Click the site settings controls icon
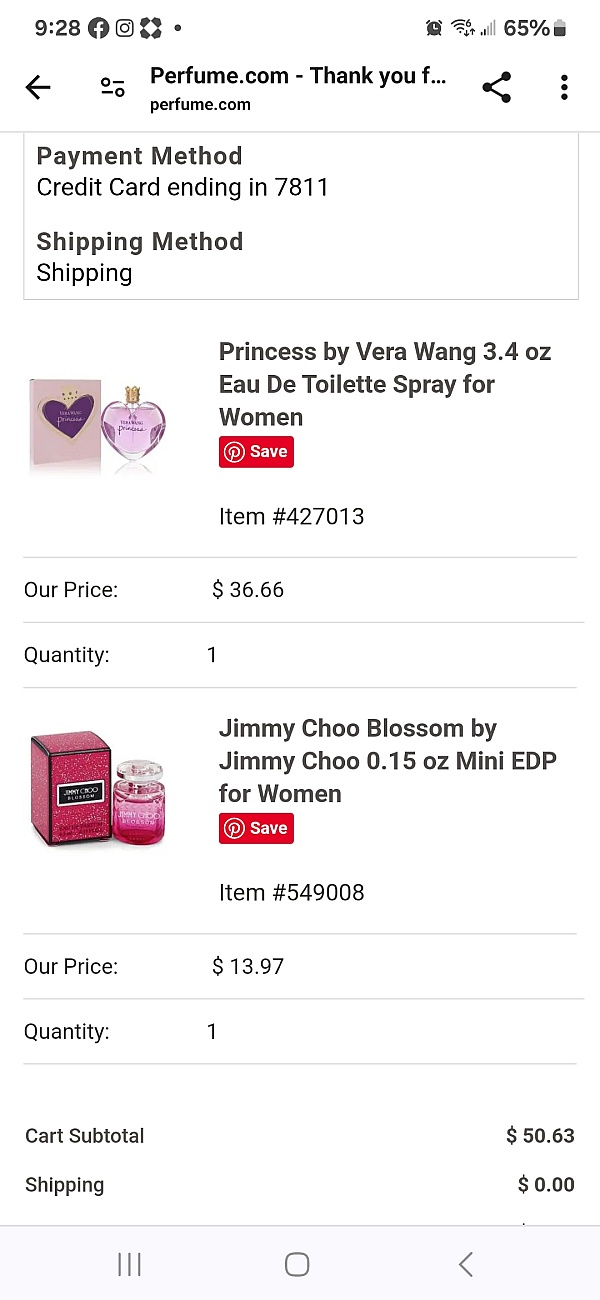The width and height of the screenshot is (600, 1300). 112,88
